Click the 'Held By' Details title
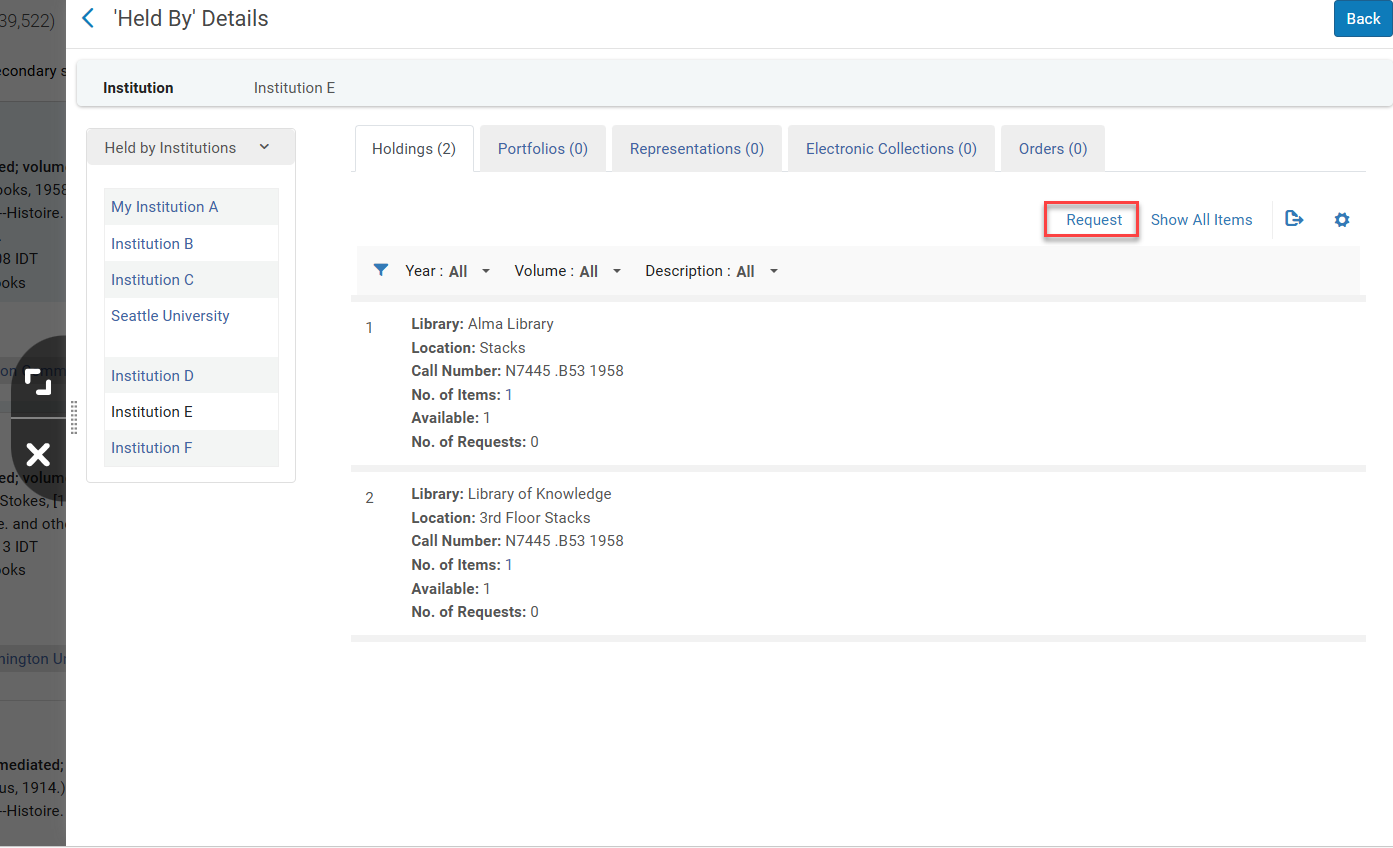Screen dimensions: 1393x848 click(x=191, y=18)
